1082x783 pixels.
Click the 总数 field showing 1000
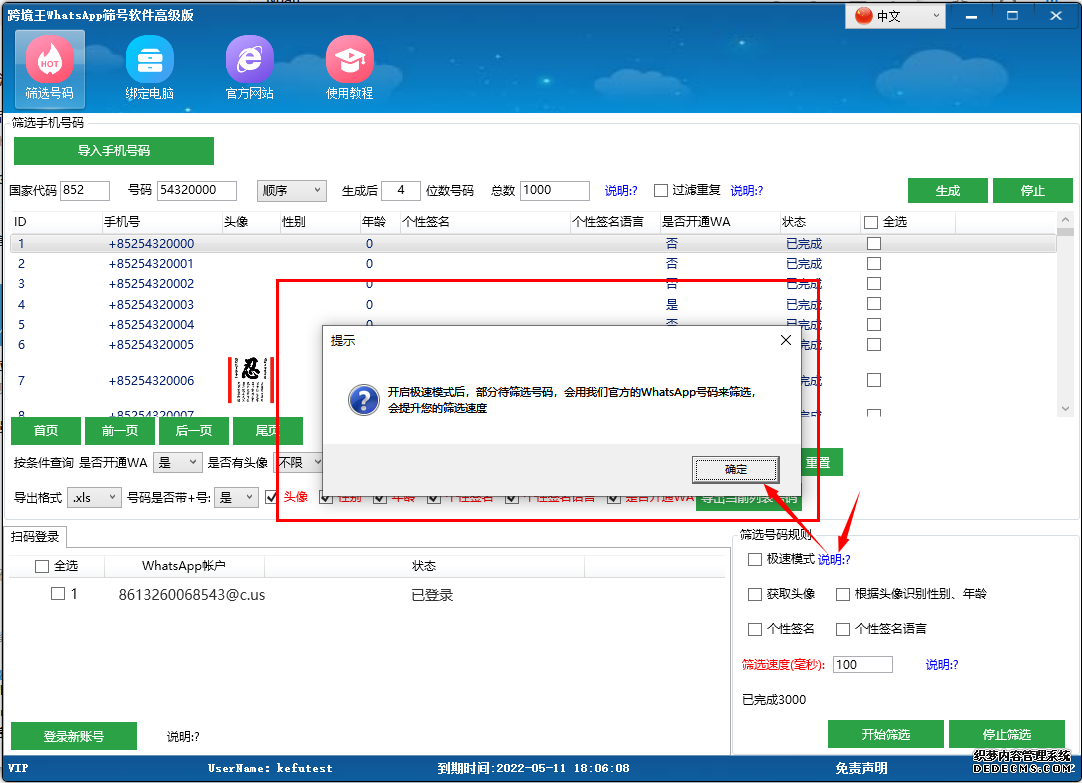pyautogui.click(x=555, y=190)
